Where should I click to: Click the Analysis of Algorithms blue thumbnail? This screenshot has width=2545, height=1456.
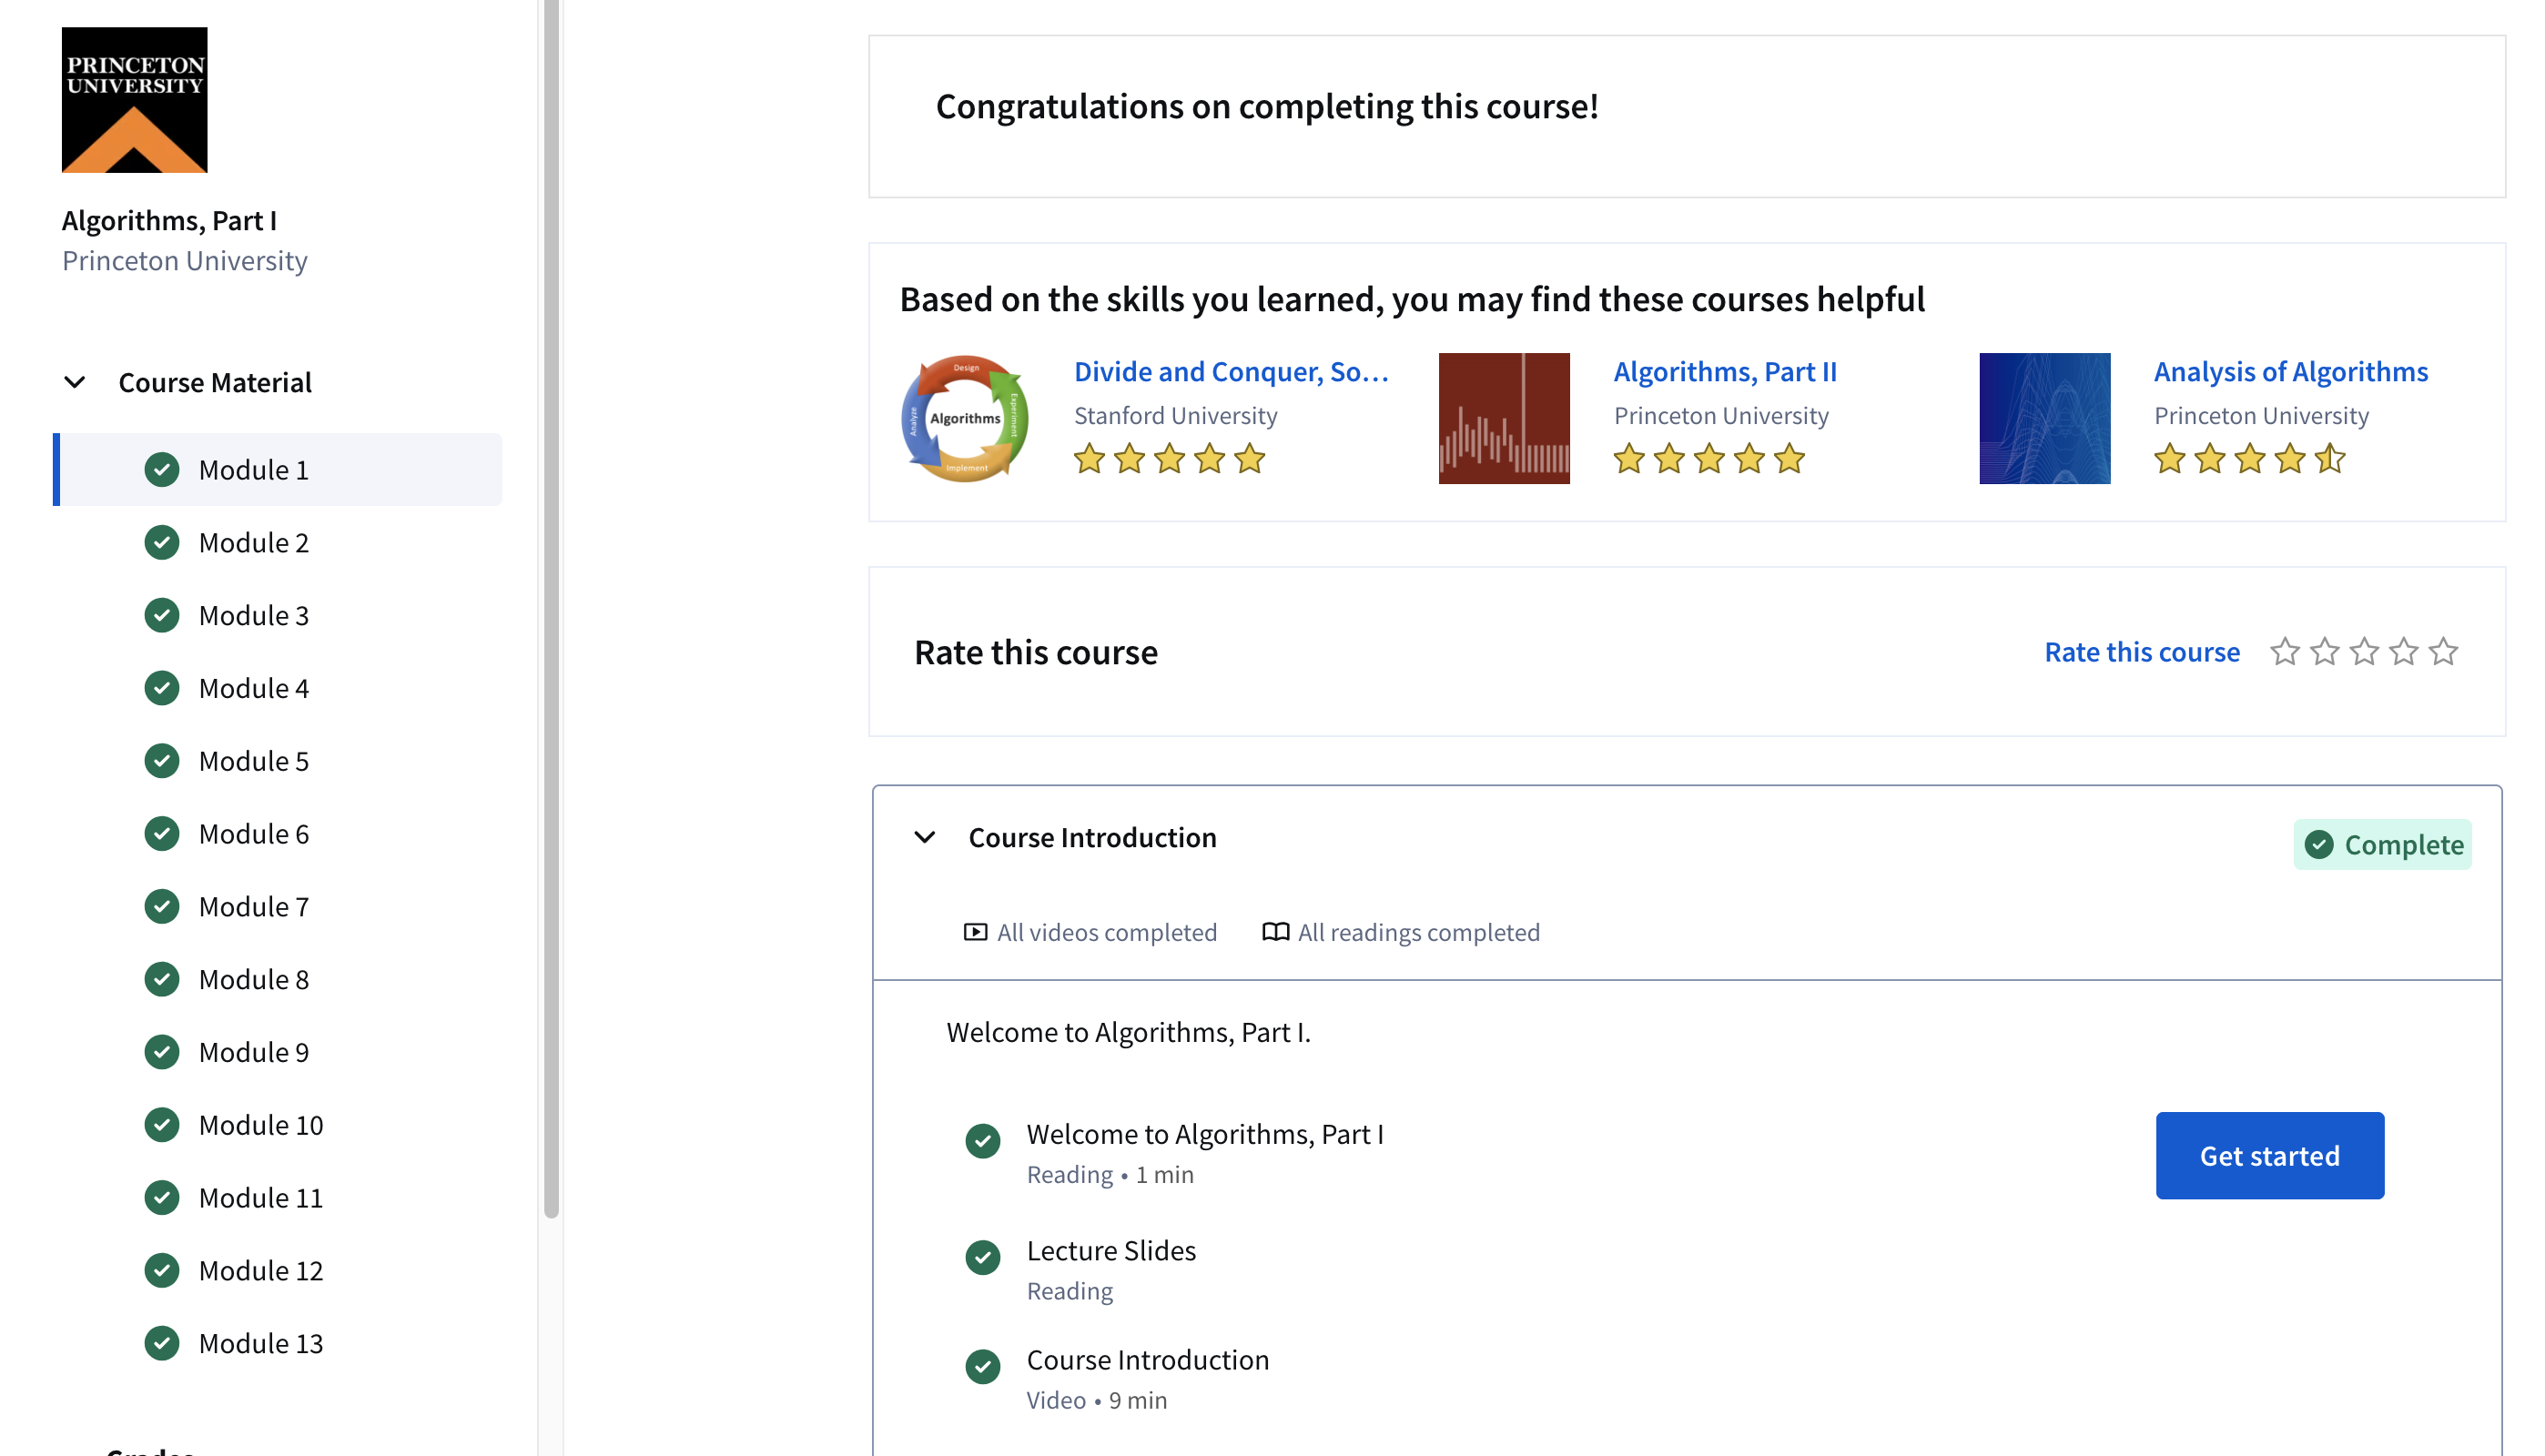point(2044,418)
